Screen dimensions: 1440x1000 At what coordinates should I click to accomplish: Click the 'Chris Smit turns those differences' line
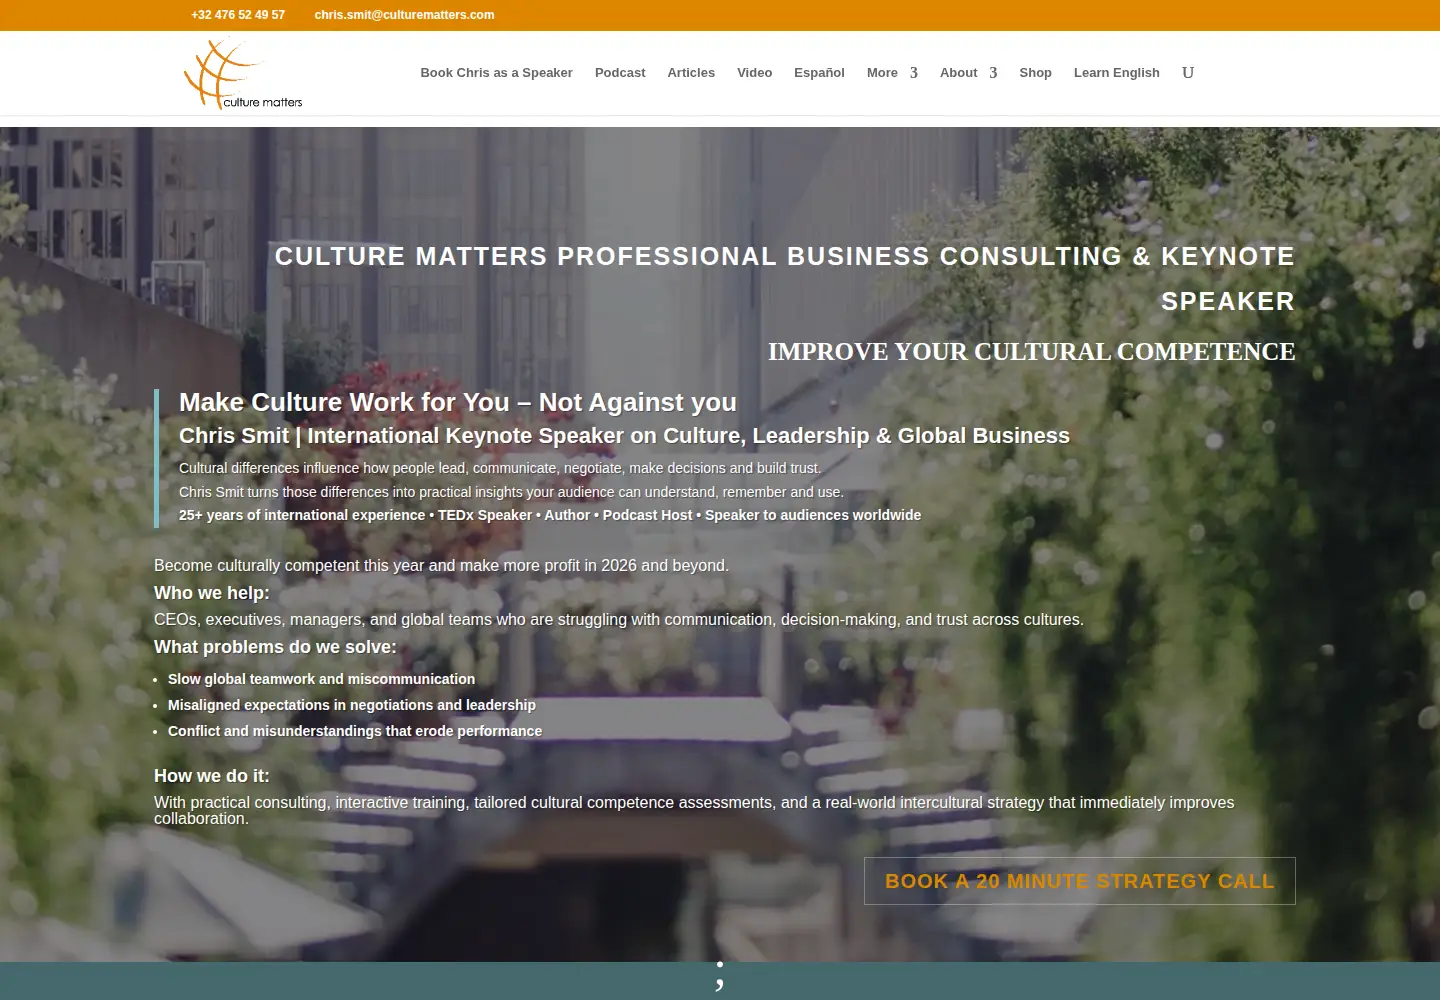511,492
